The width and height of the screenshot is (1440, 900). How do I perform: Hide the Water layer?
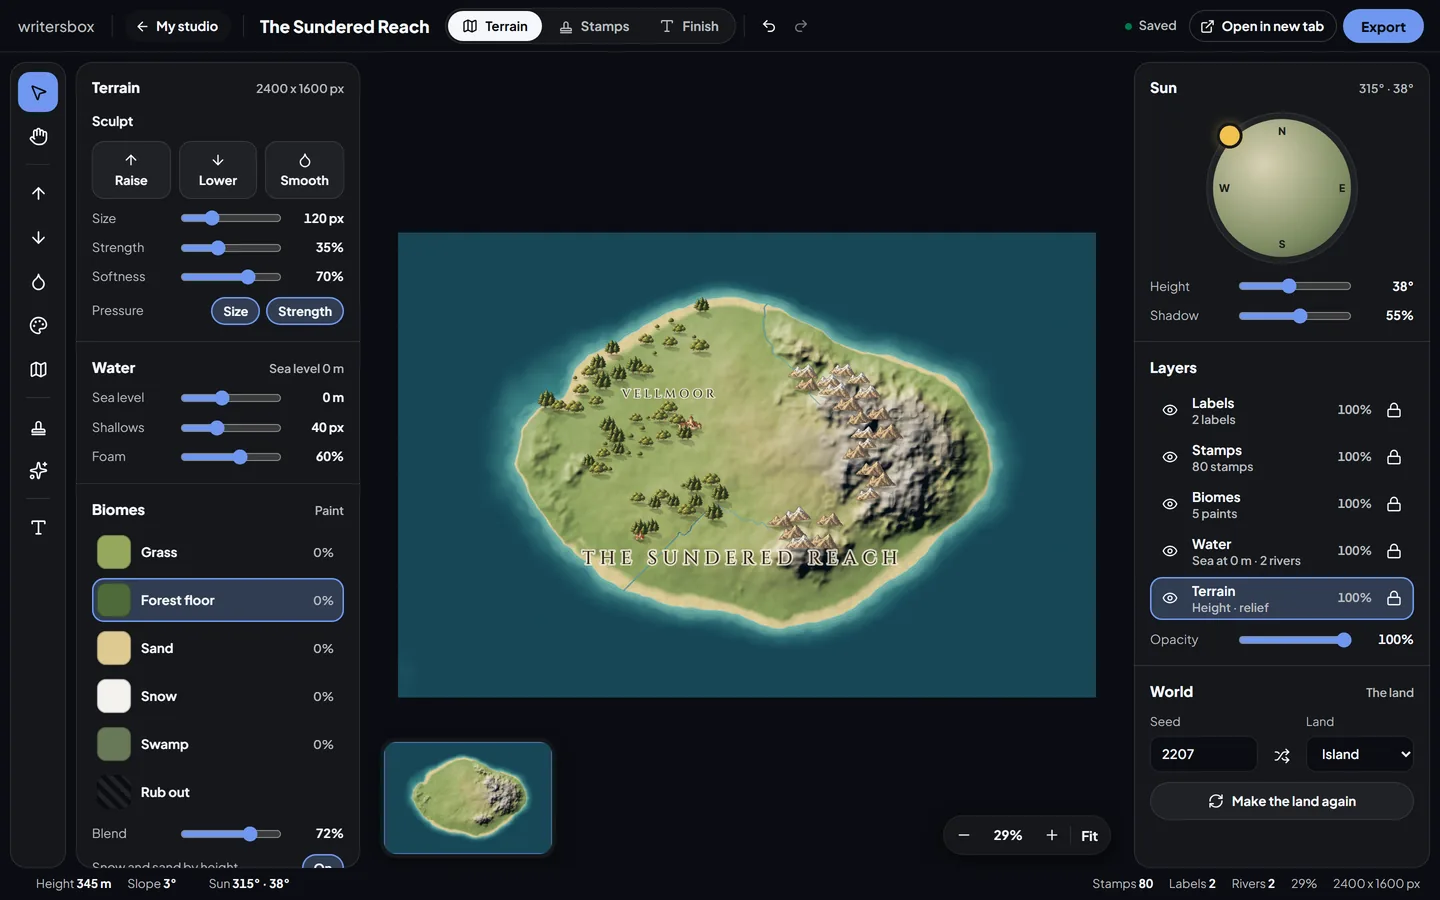coord(1170,551)
